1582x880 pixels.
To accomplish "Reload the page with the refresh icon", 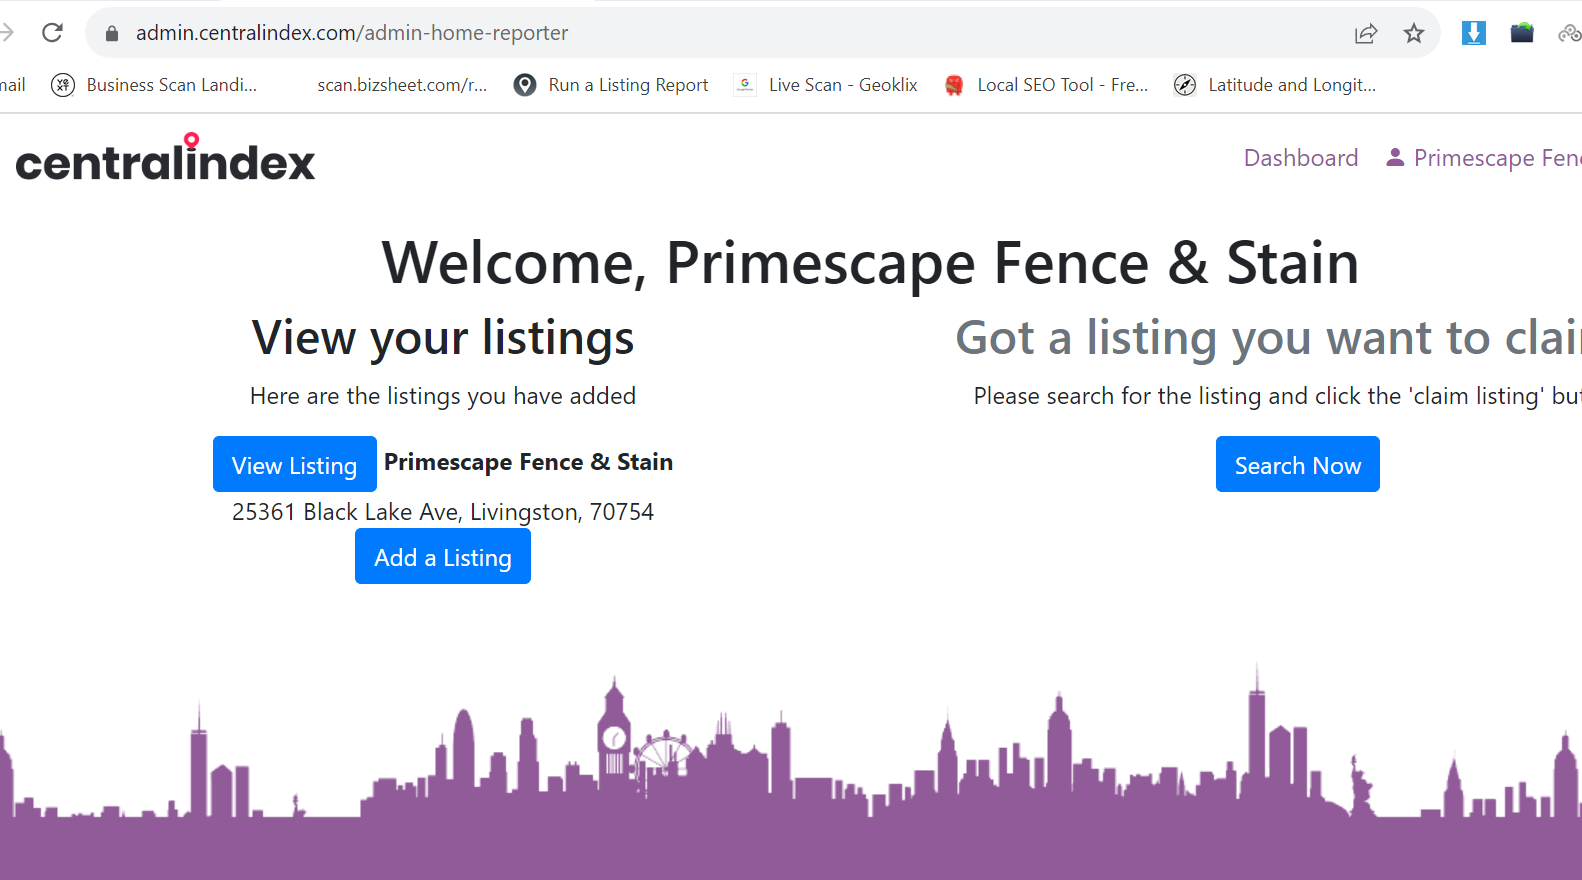I will [52, 33].
